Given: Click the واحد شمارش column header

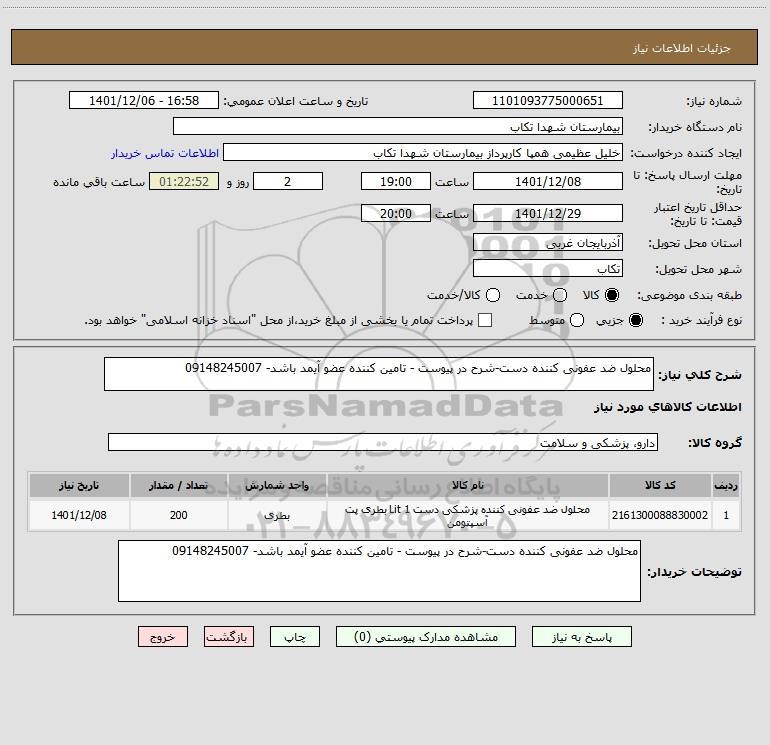Looking at the screenshot, I should point(277,486).
